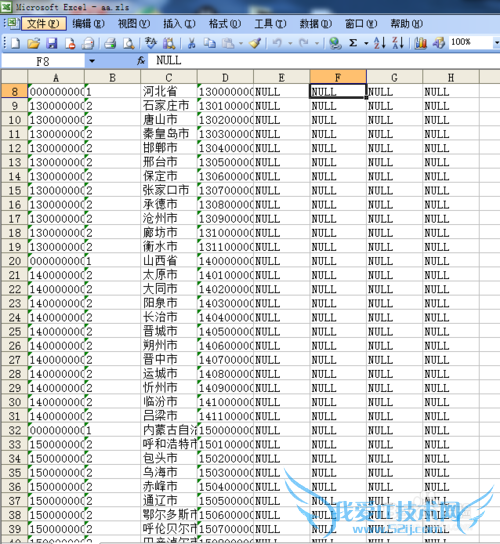Run the Spelling check icon
This screenshot has width=500, height=544.
coord(151,43)
